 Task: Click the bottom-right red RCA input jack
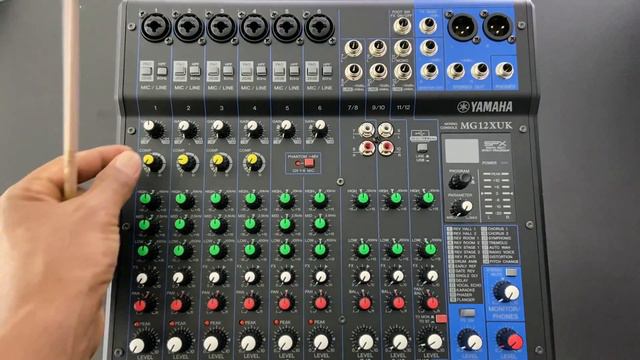(385, 147)
